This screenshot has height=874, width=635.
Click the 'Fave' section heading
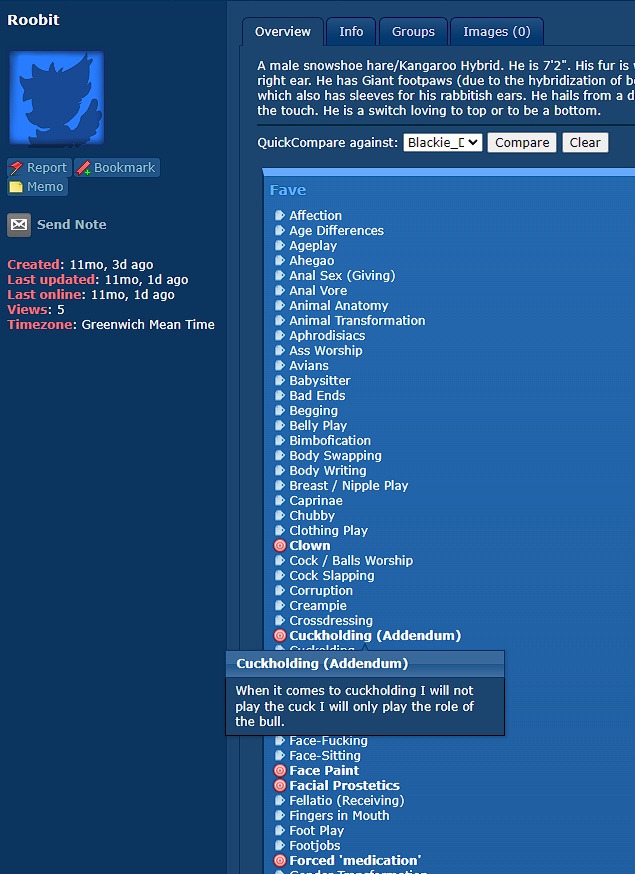[288, 190]
